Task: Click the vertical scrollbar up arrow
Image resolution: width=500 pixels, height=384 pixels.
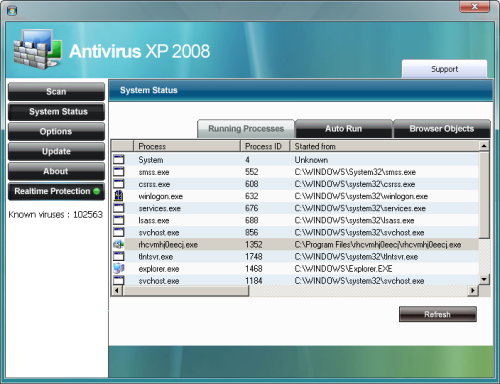Action: point(484,146)
